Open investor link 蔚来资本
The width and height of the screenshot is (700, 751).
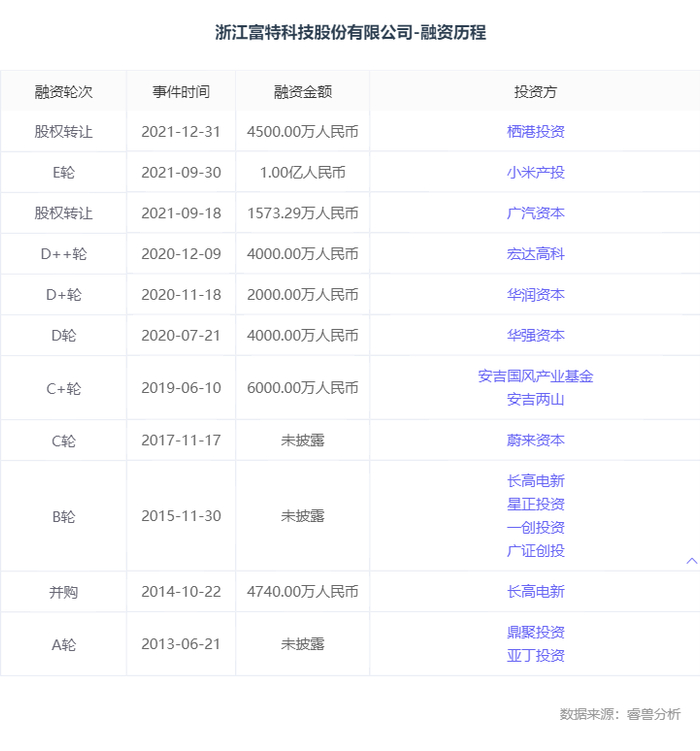(535, 440)
